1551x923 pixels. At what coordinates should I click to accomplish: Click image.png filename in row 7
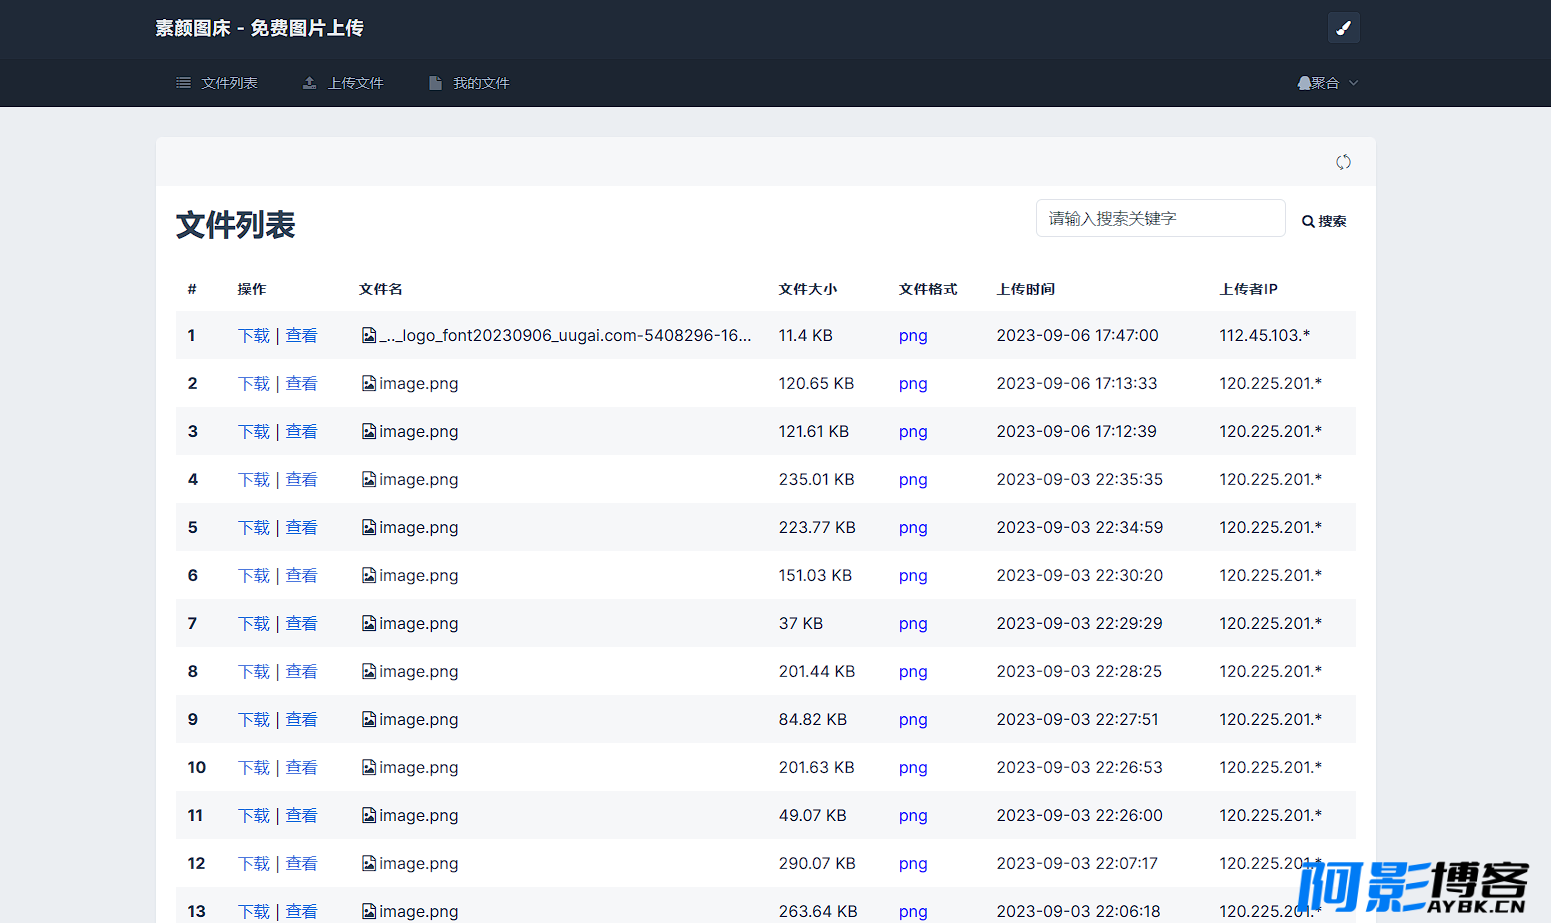coord(419,623)
